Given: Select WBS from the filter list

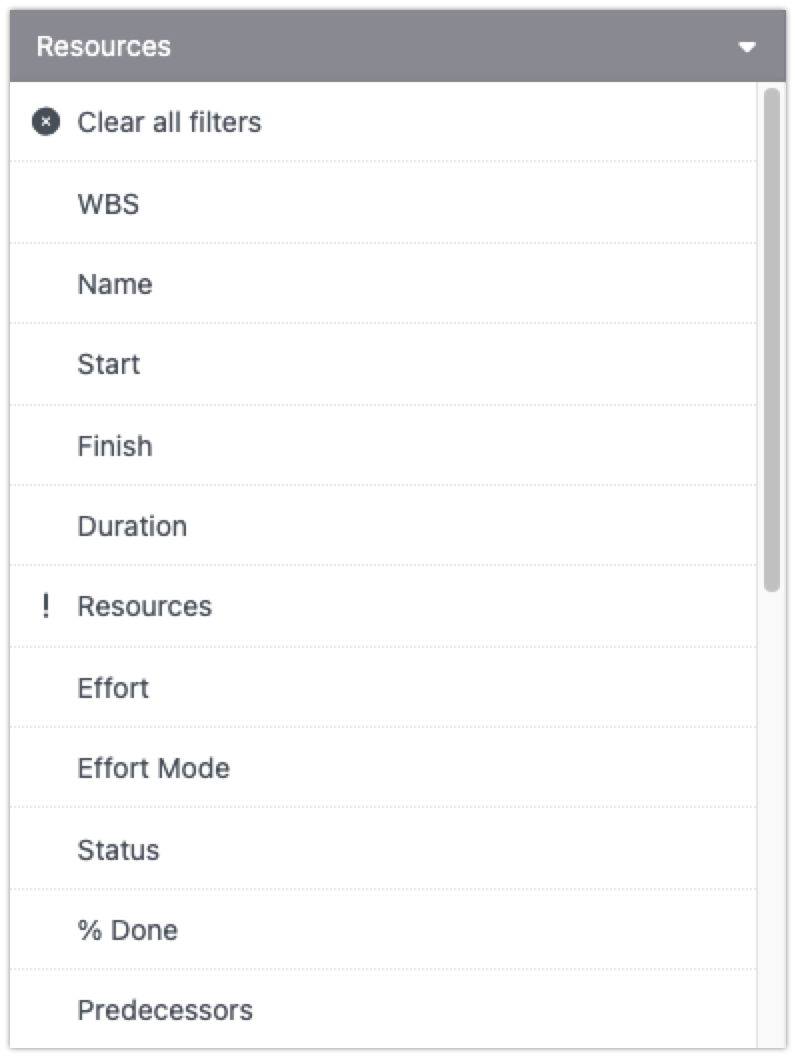Looking at the screenshot, I should [109, 203].
